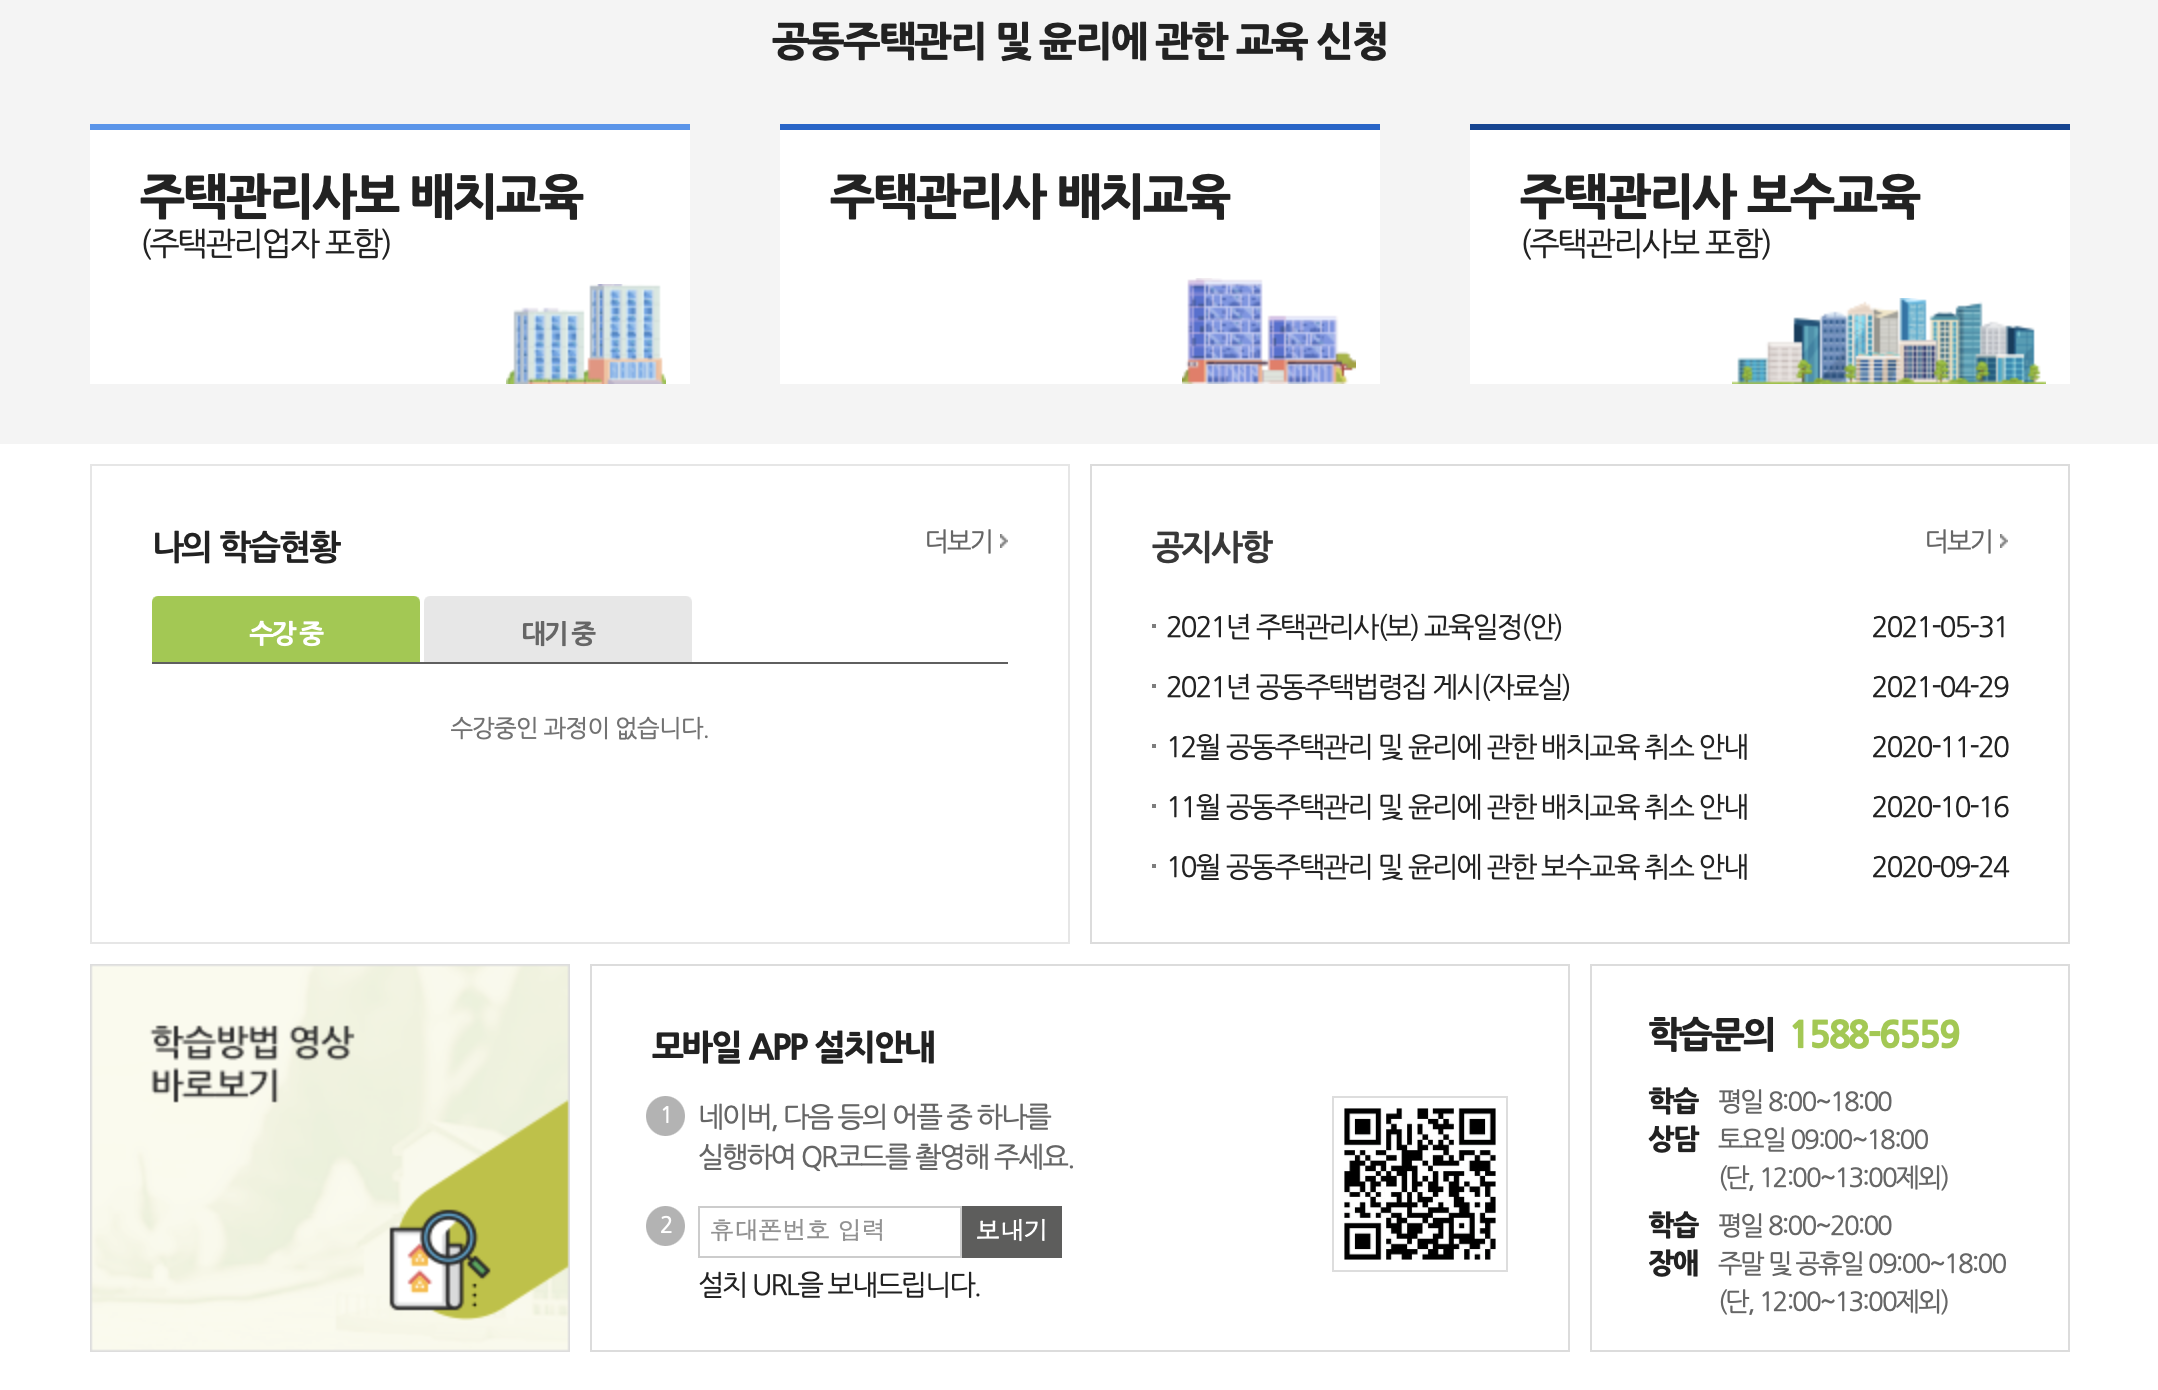Open notice 2021년 주택관리사(보) 교육일정(안)
Image resolution: width=2158 pixels, height=1390 pixels.
click(x=1363, y=627)
